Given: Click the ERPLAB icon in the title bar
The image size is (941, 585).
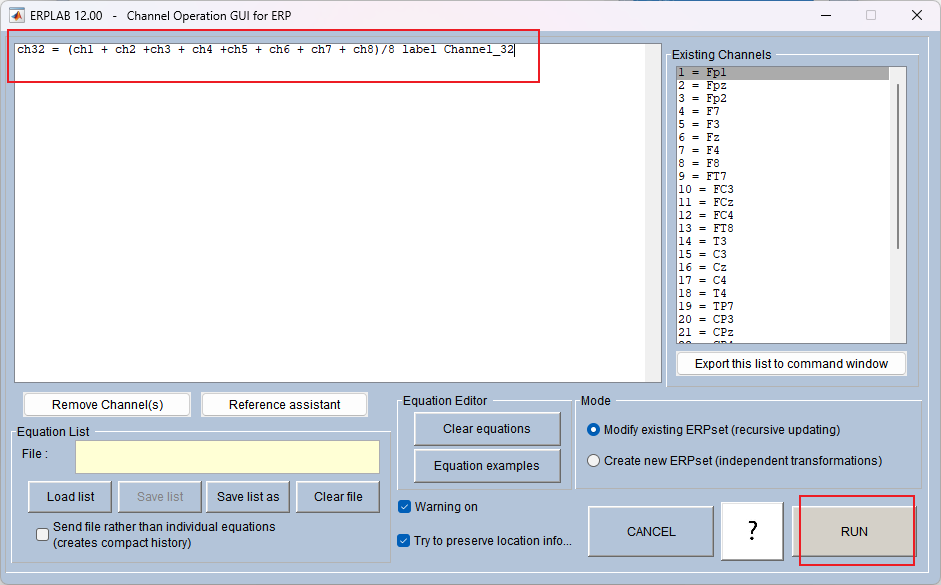Looking at the screenshot, I should click(17, 15).
